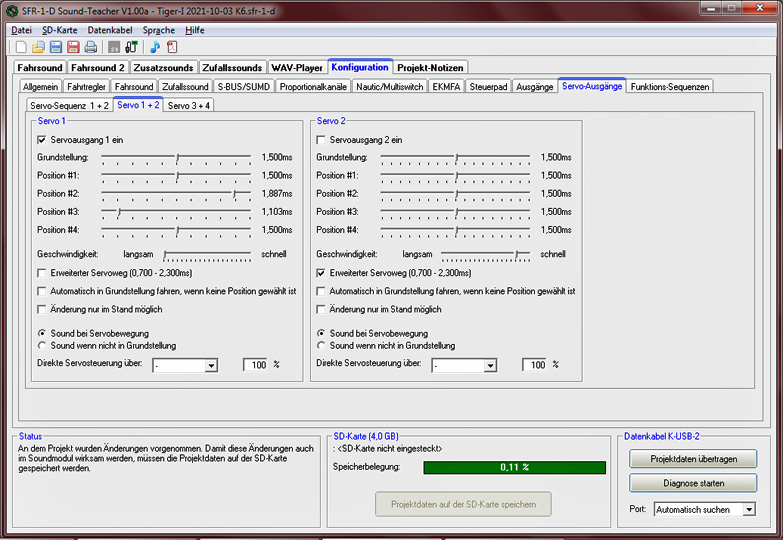Click Servo 1 Position #2 slider handle

(235, 194)
